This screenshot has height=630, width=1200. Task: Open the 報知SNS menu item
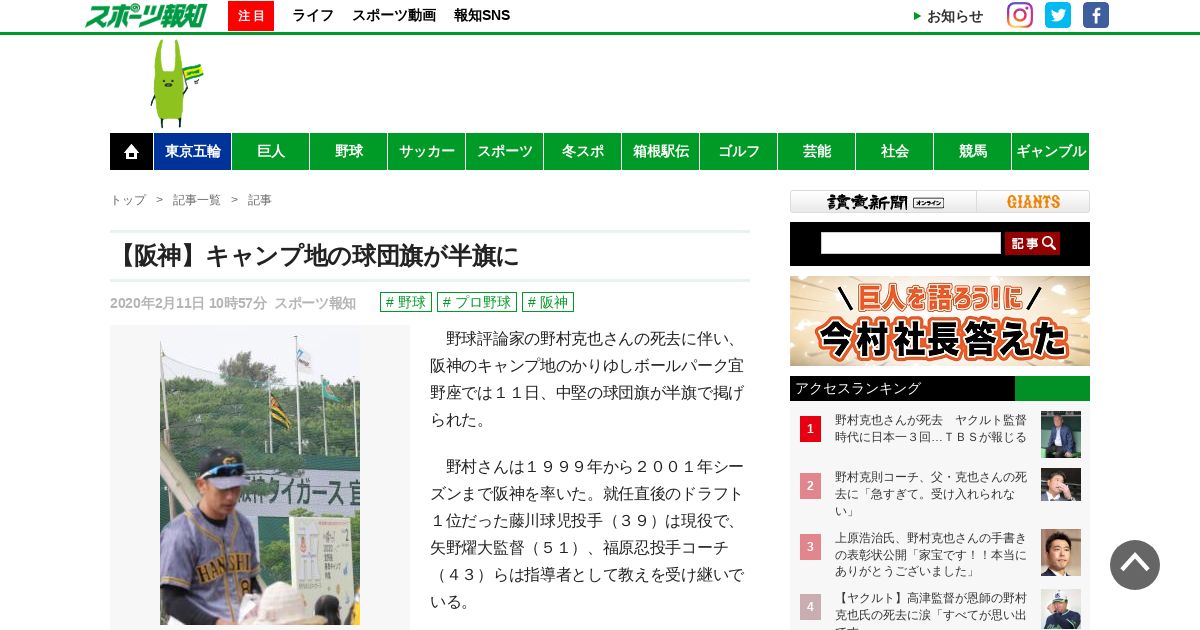[x=482, y=16]
